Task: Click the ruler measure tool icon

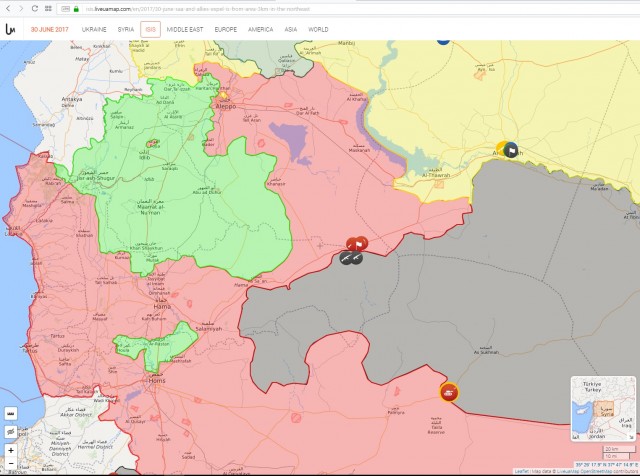Action: tap(10, 413)
